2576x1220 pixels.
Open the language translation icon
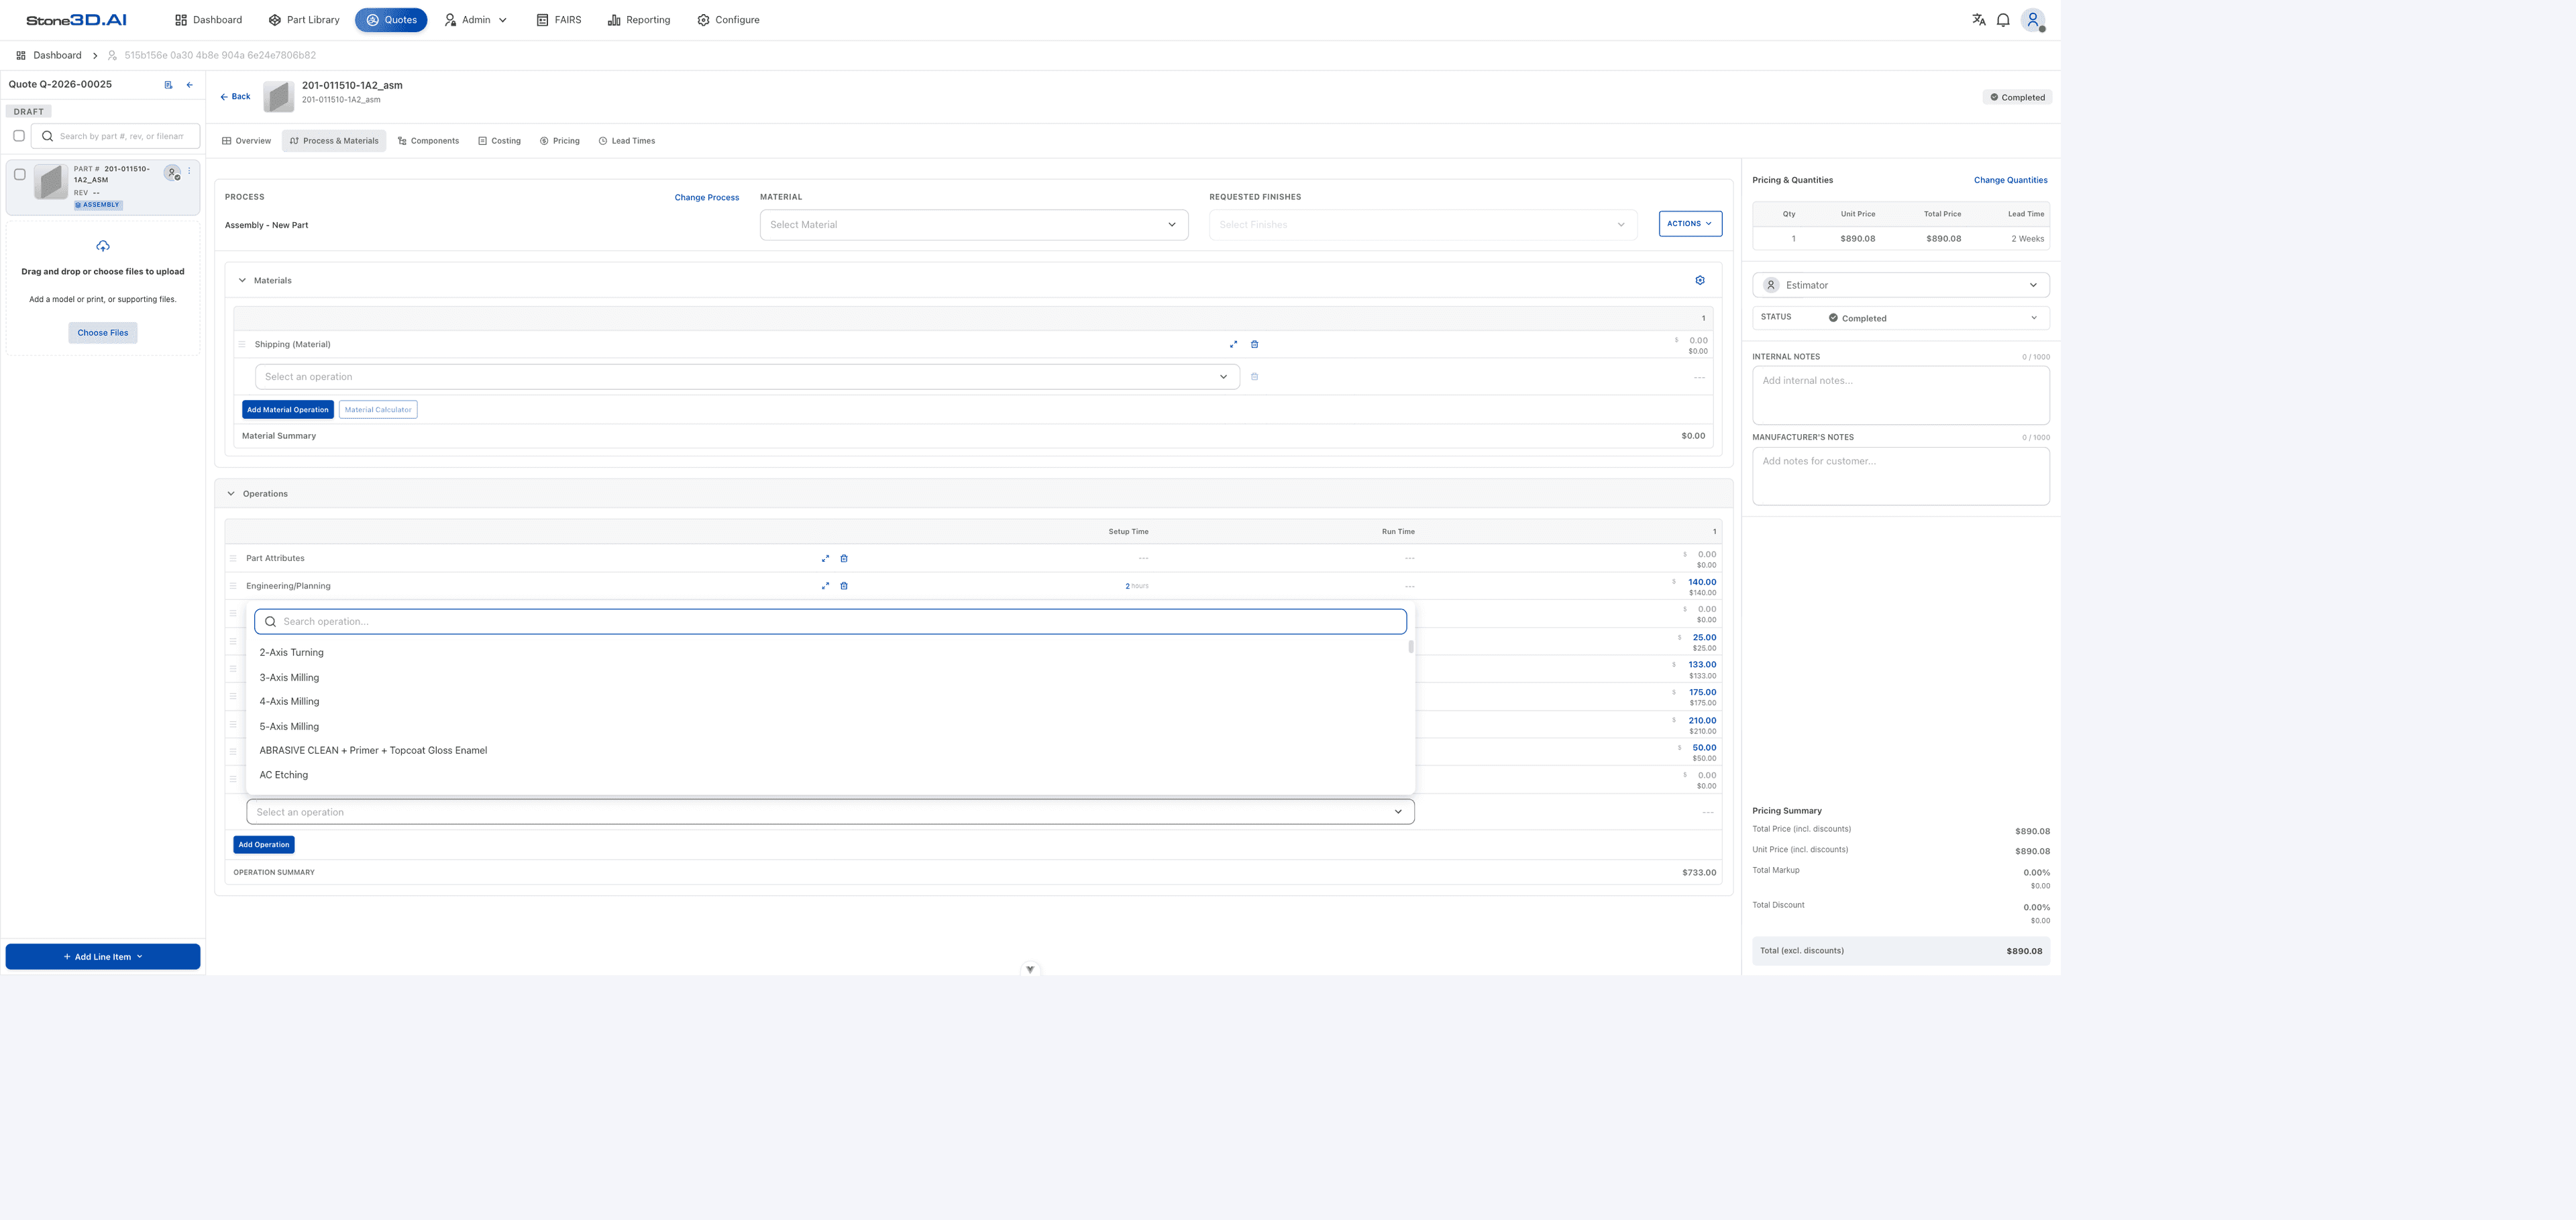pyautogui.click(x=1978, y=20)
